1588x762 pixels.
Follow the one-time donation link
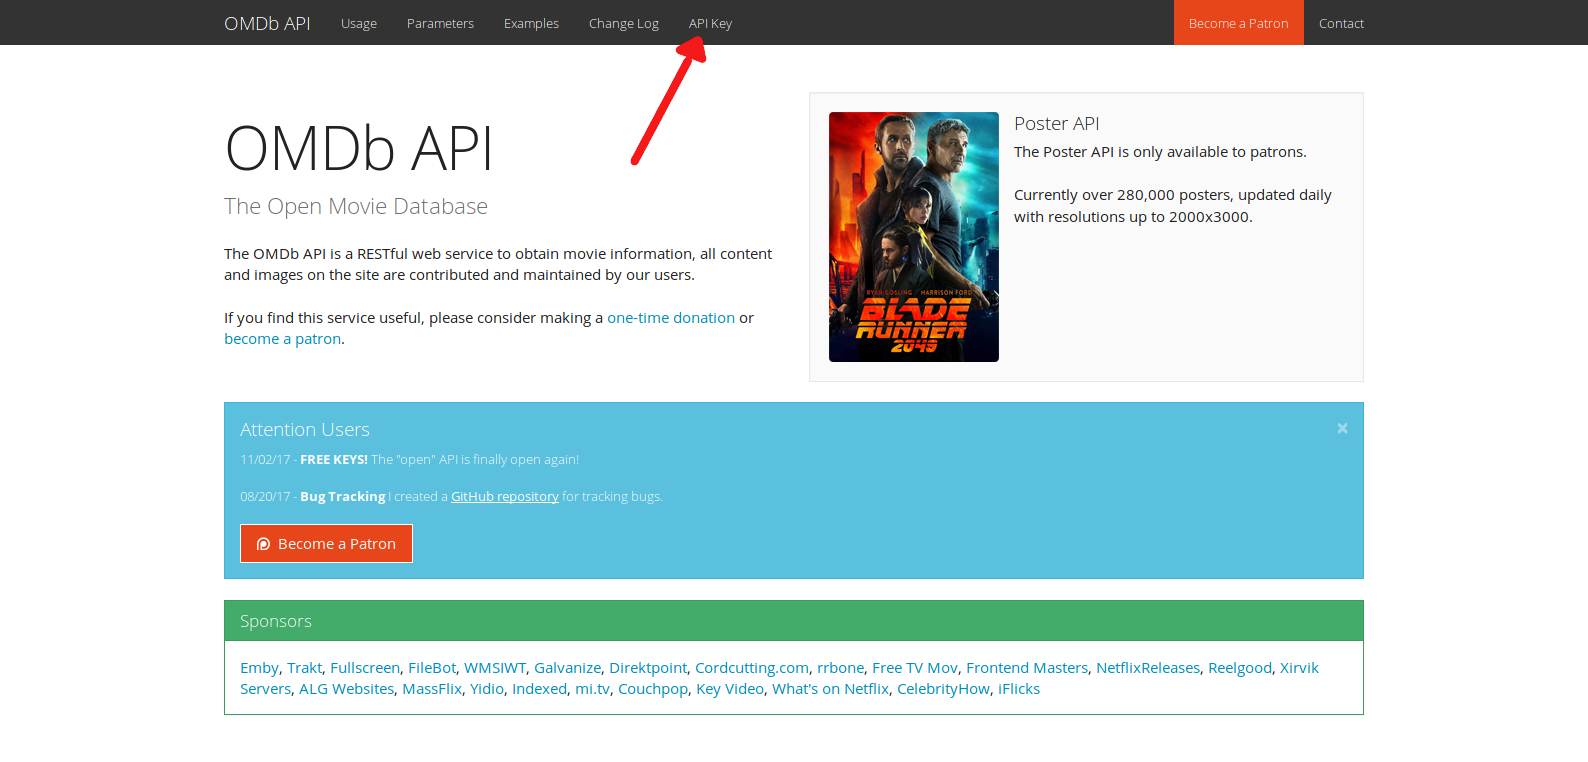(x=671, y=318)
